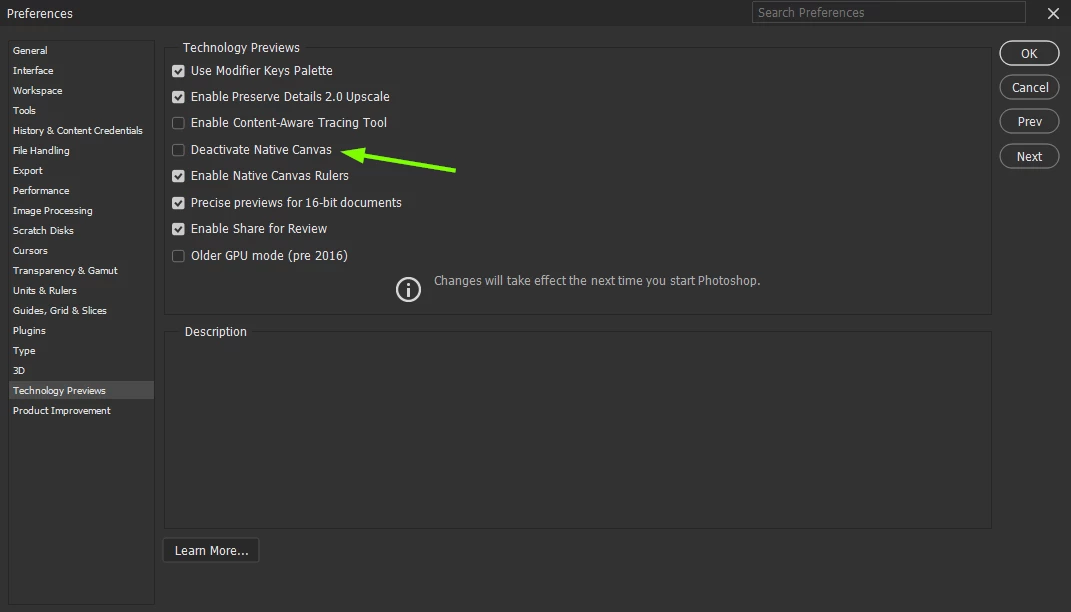This screenshot has width=1071, height=612.
Task: Go to Workspace preferences
Action: 81,90
